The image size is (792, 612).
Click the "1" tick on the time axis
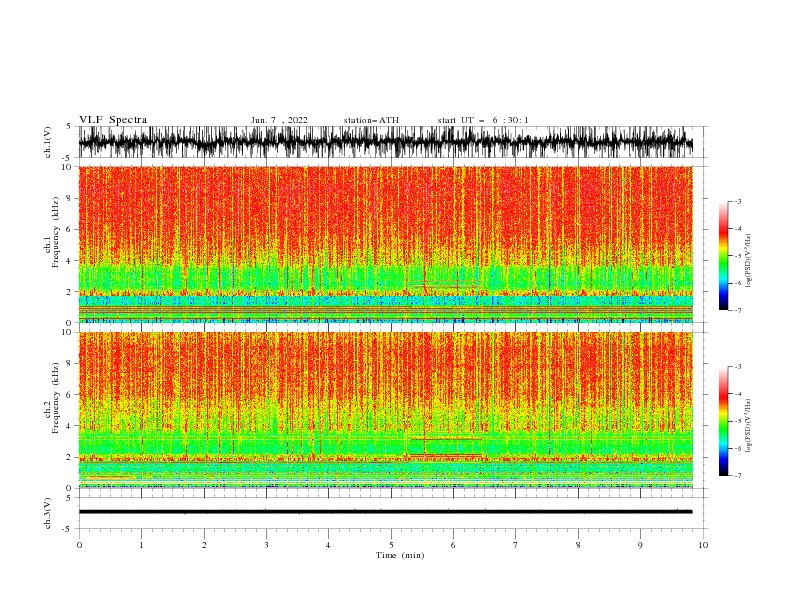[141, 545]
